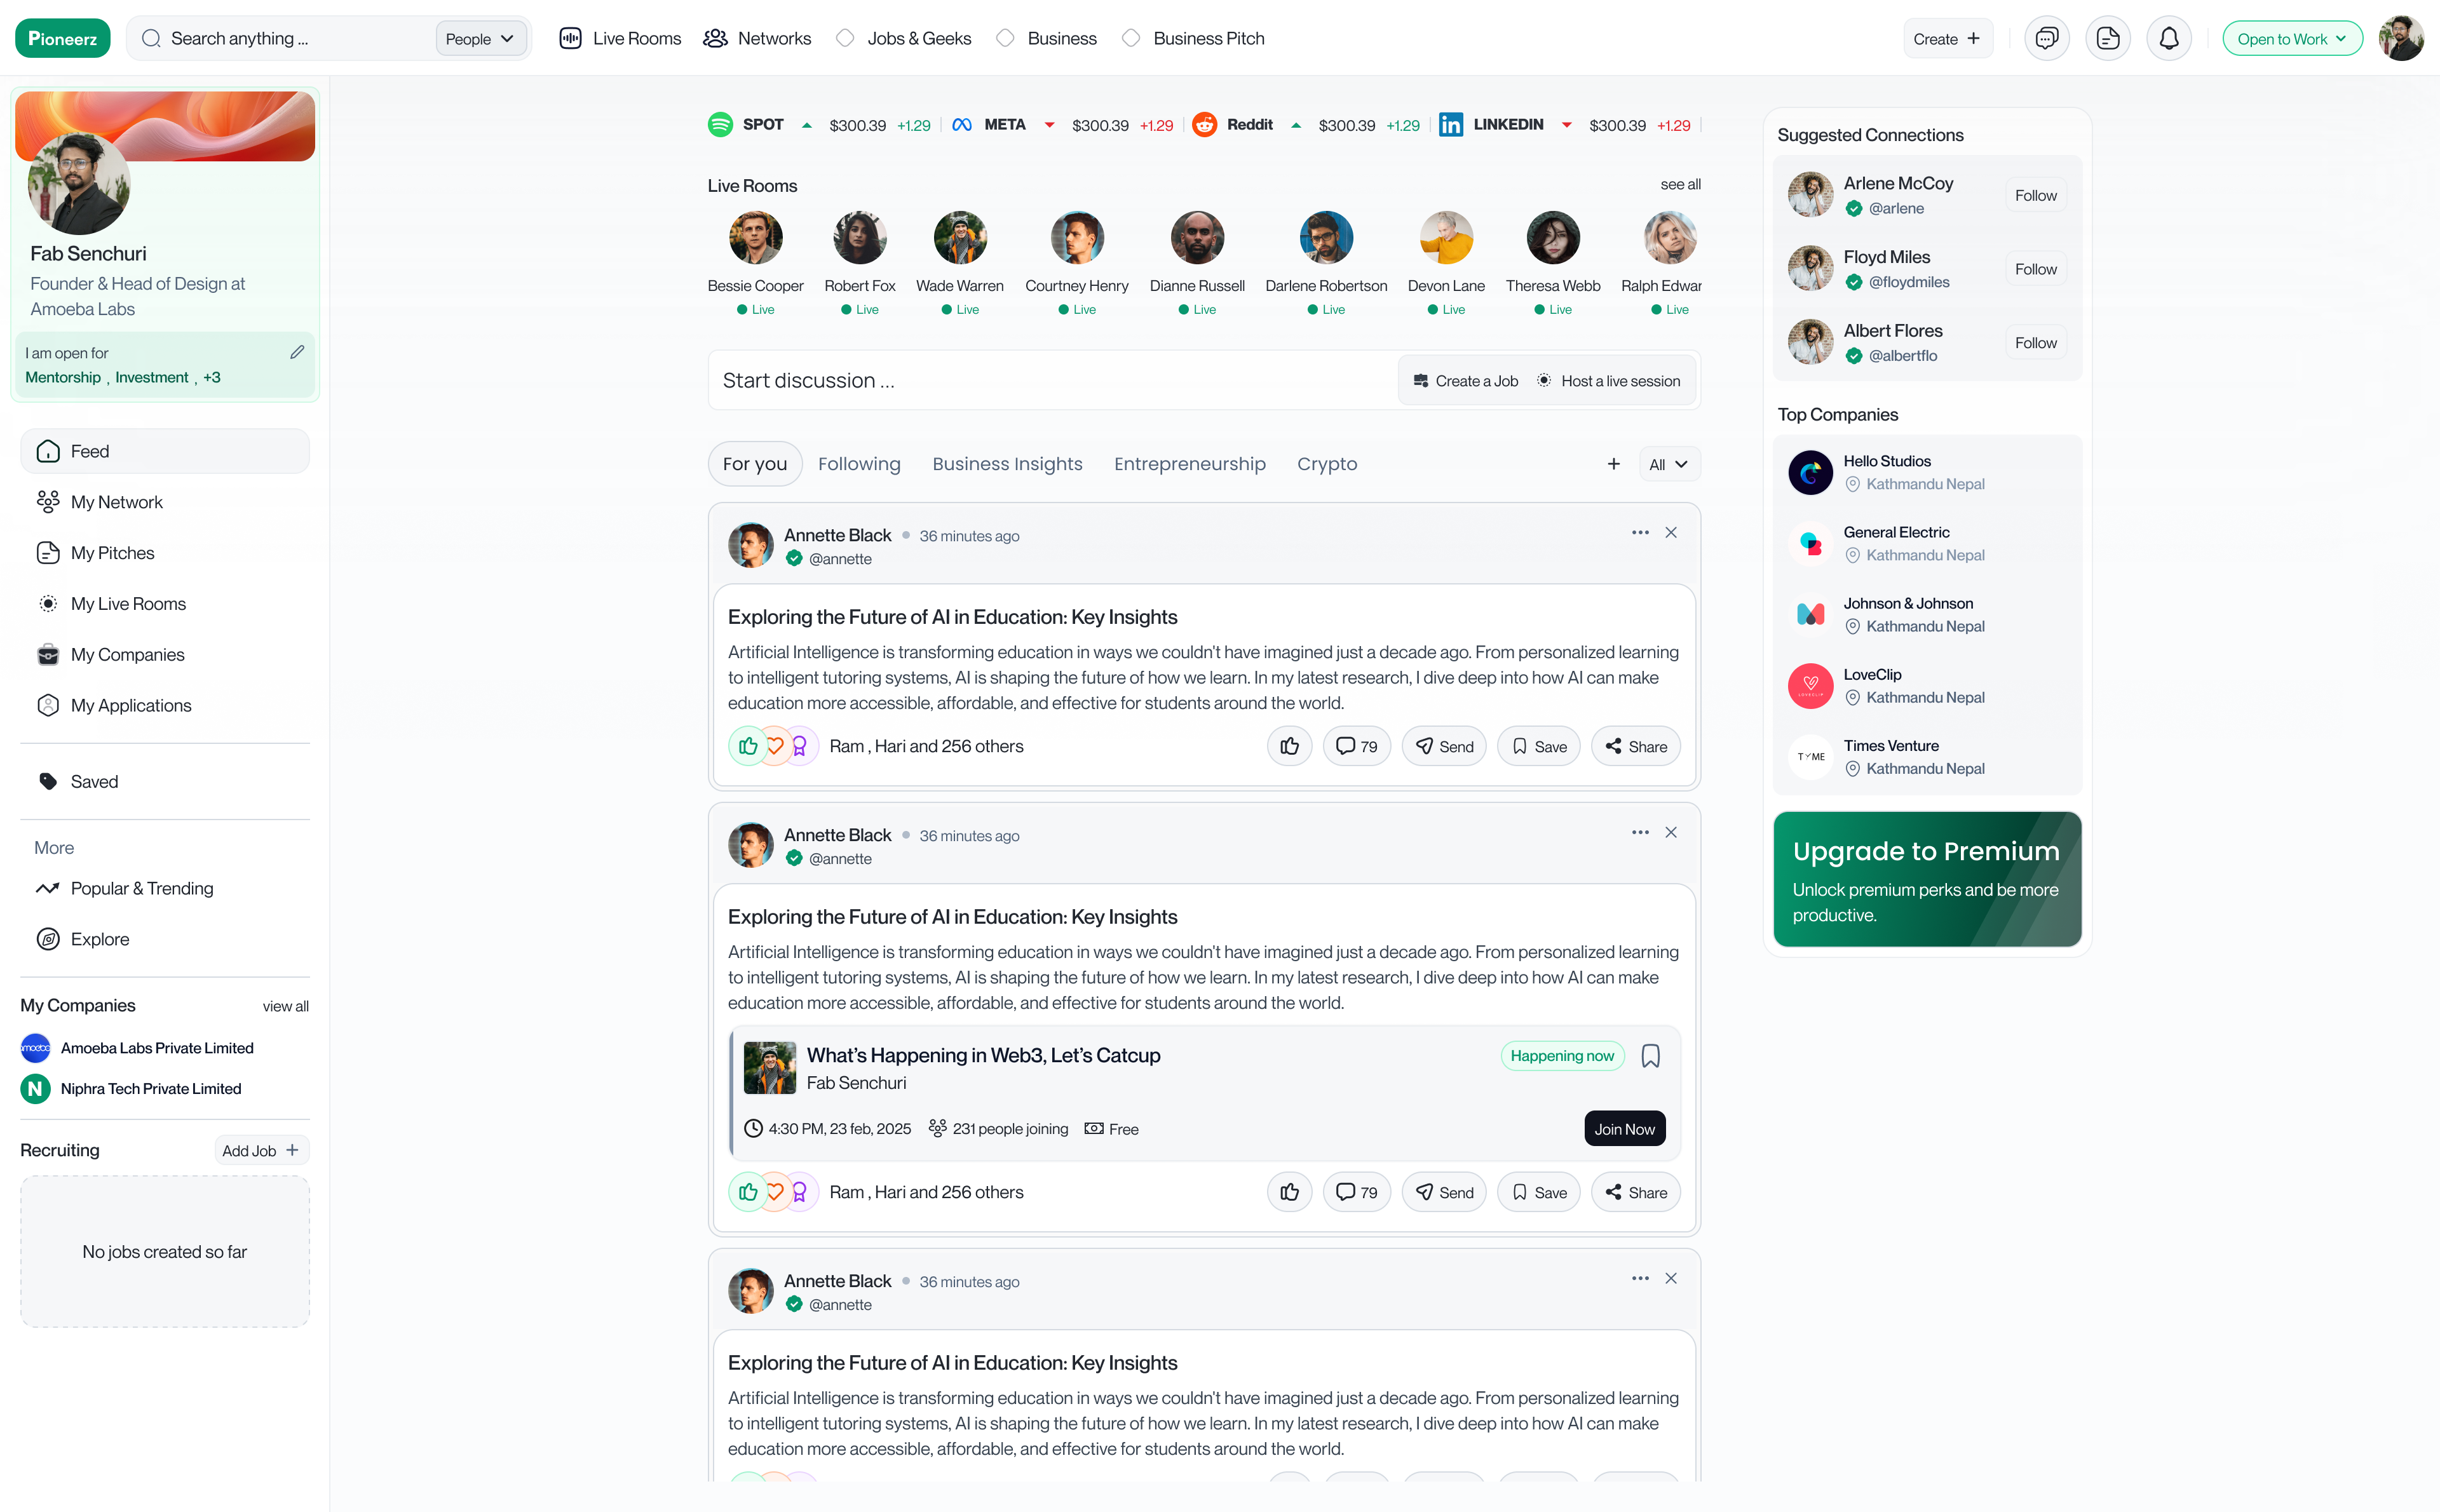
Task: Open the Open to Work dropdown
Action: [2291, 39]
